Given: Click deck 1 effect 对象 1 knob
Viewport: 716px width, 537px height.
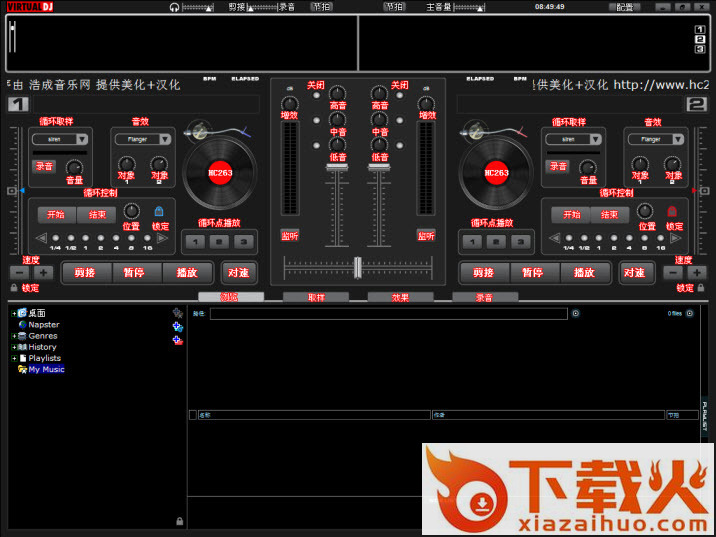Looking at the screenshot, I should click(x=126, y=164).
